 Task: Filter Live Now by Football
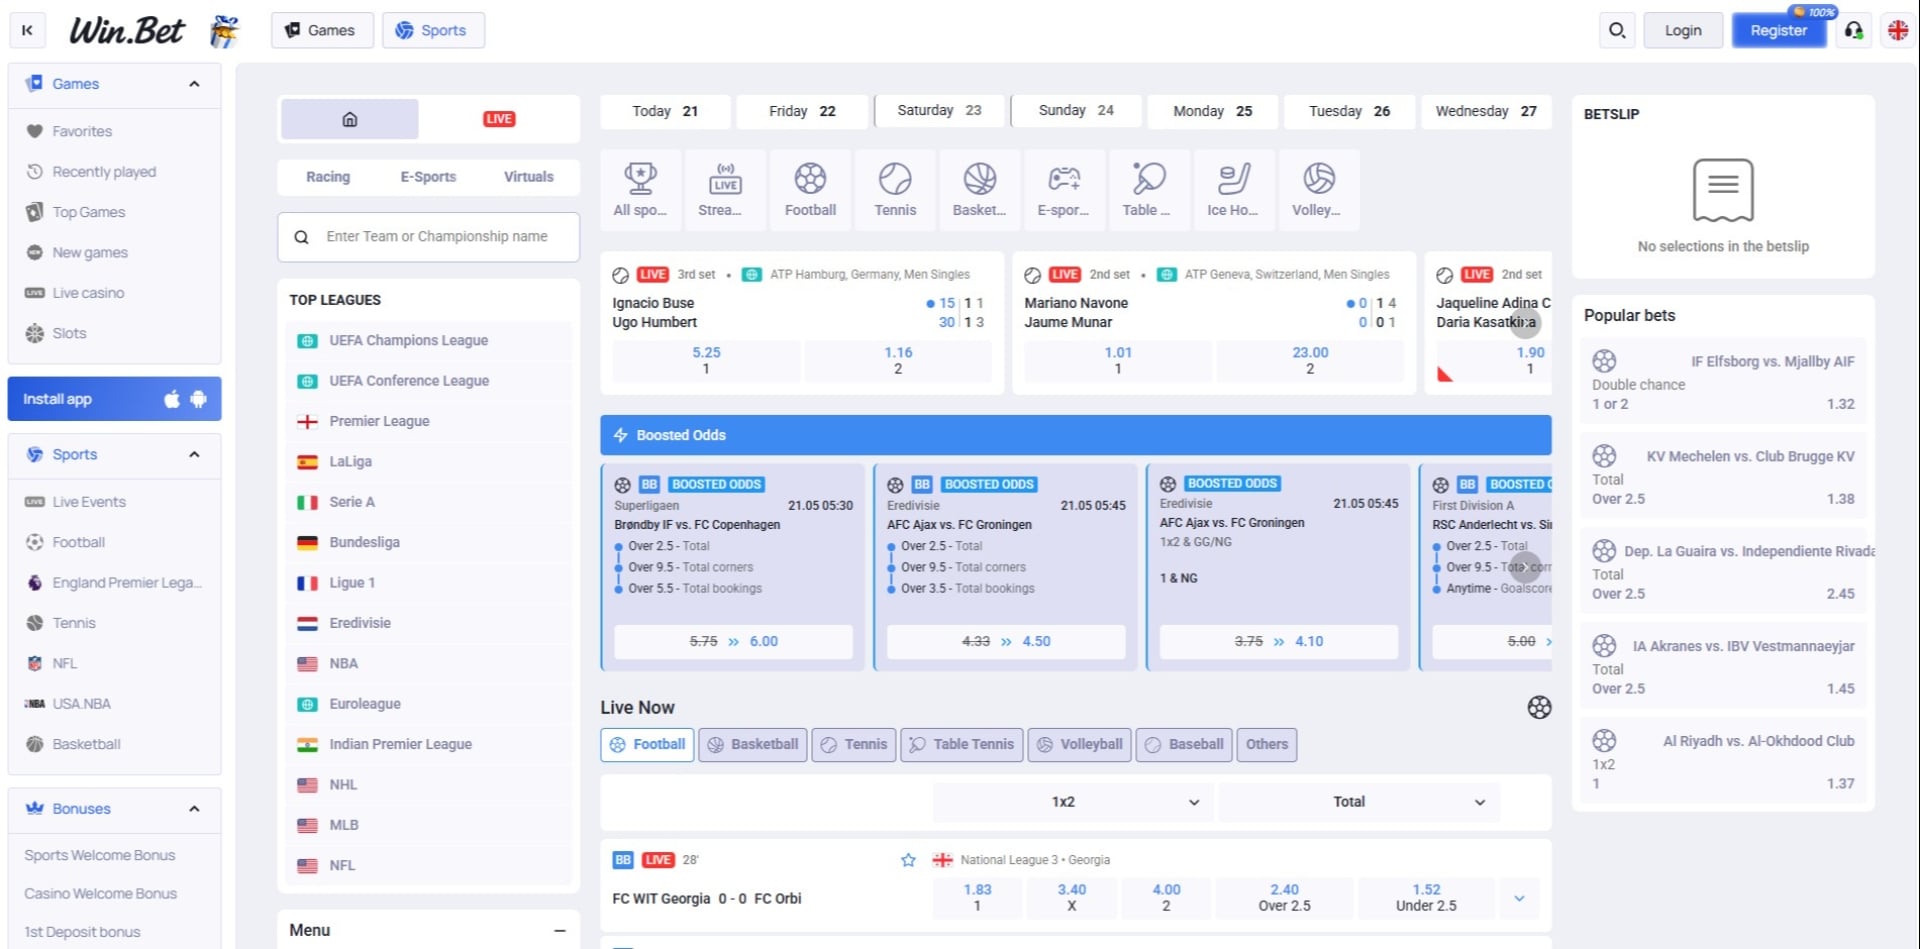[x=647, y=744]
